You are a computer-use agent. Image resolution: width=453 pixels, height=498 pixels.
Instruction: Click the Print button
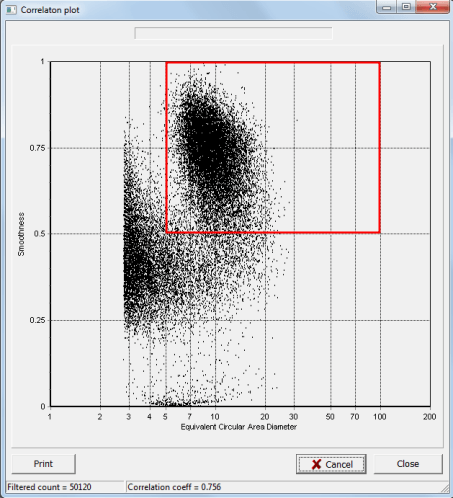(44, 464)
